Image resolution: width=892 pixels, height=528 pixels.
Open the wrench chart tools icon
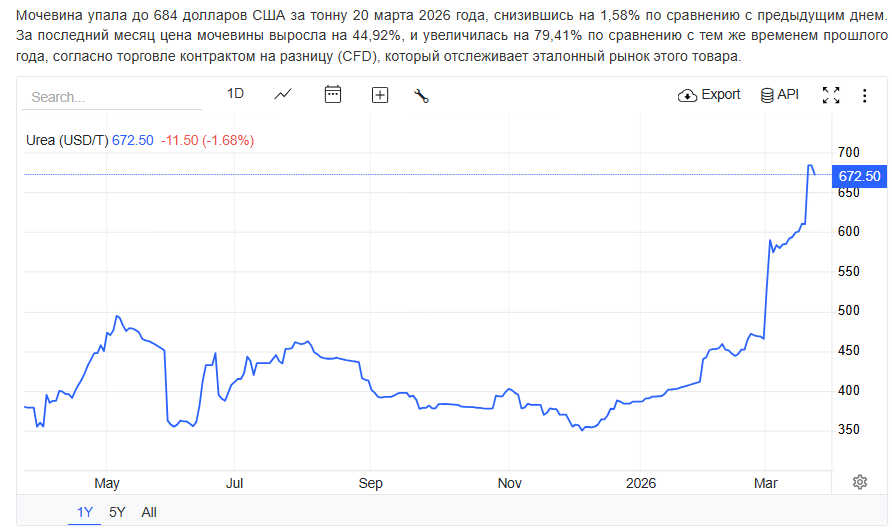pyautogui.click(x=421, y=95)
